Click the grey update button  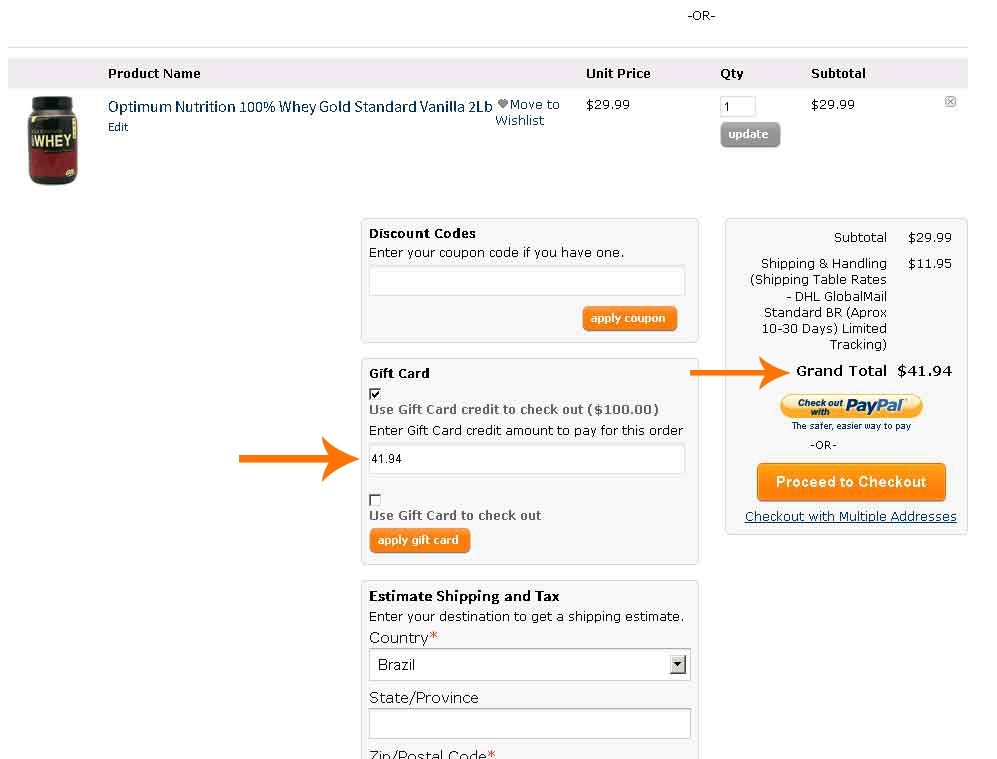(750, 134)
